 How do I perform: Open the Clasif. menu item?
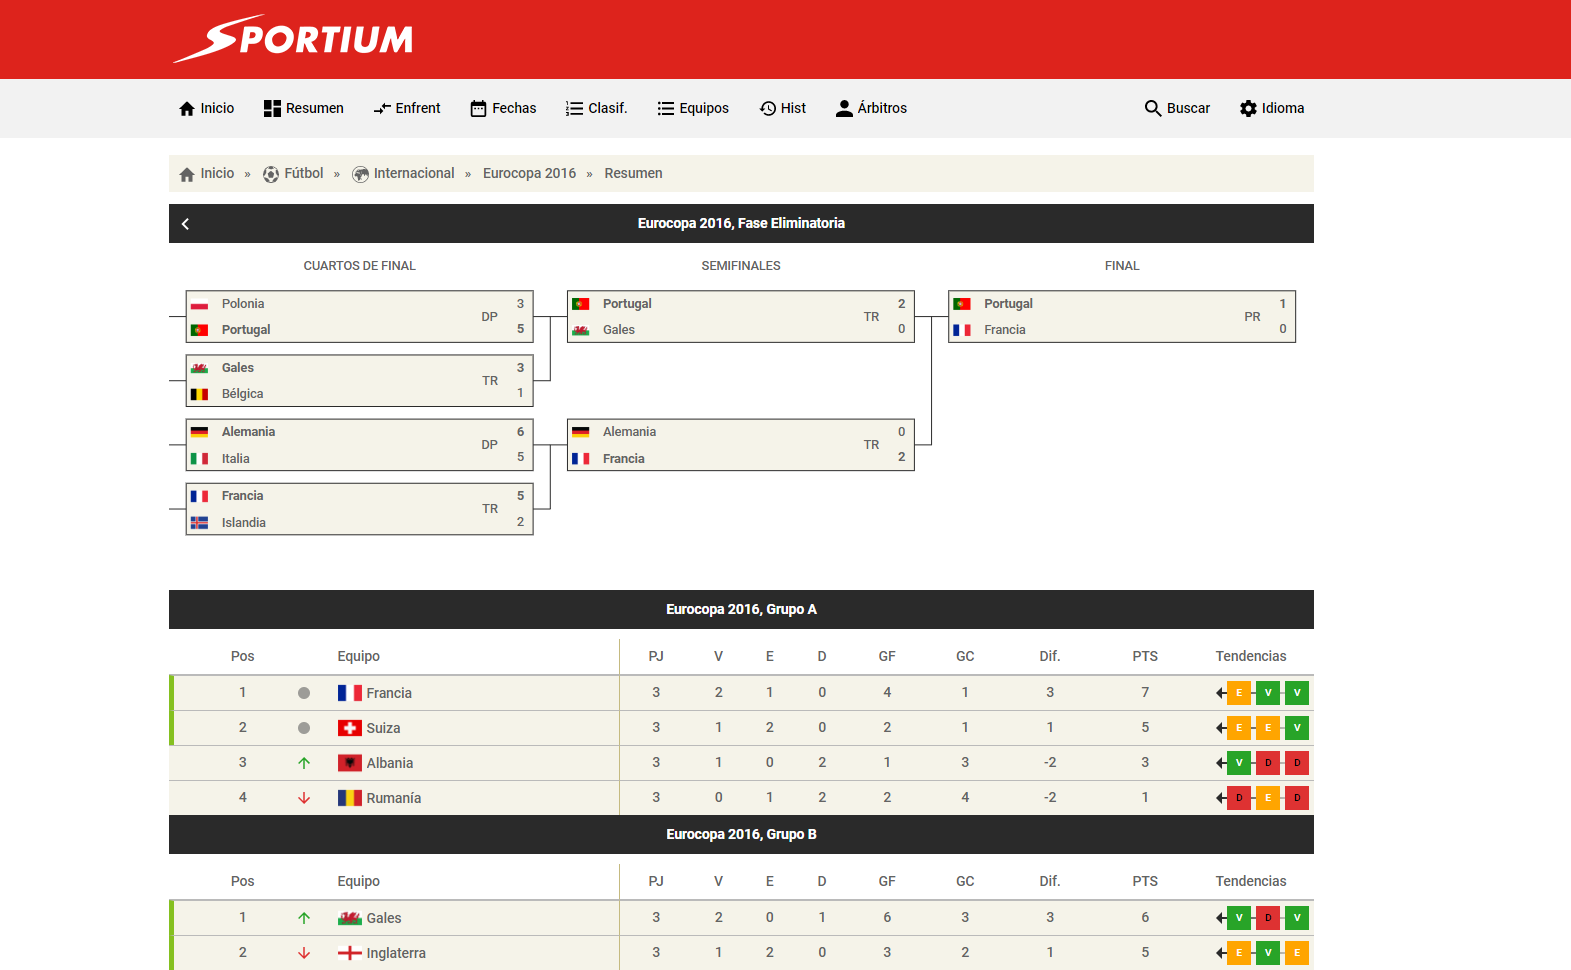coord(597,108)
